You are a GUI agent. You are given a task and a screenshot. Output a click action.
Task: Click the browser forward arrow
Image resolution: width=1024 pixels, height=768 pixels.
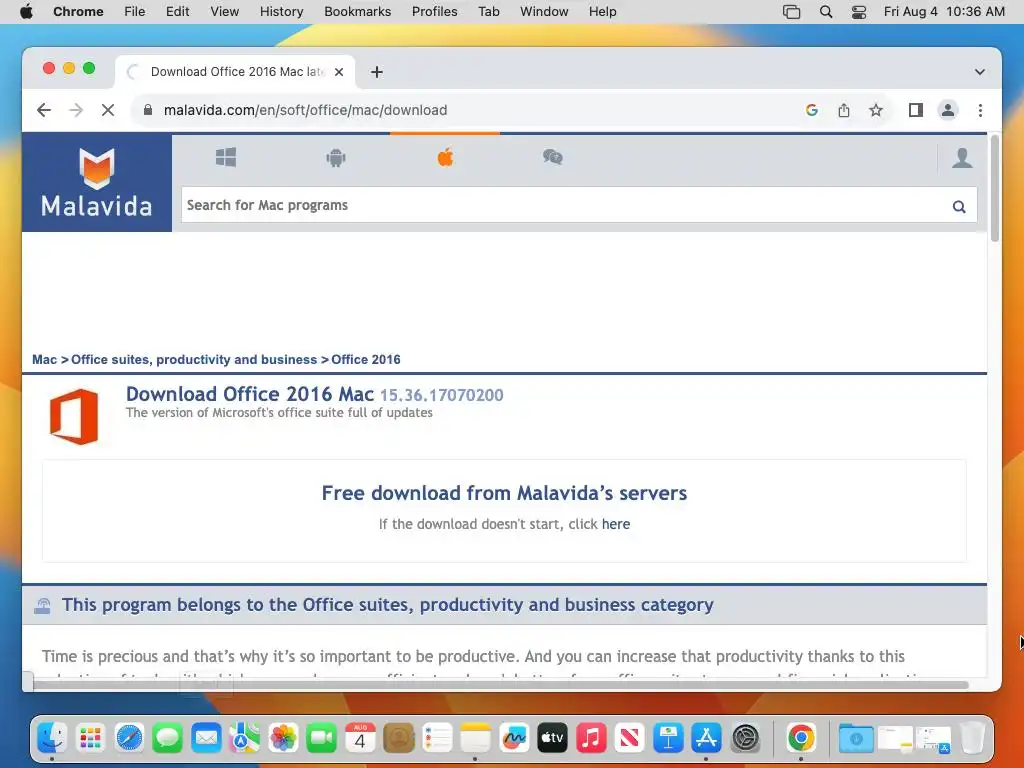coord(76,110)
